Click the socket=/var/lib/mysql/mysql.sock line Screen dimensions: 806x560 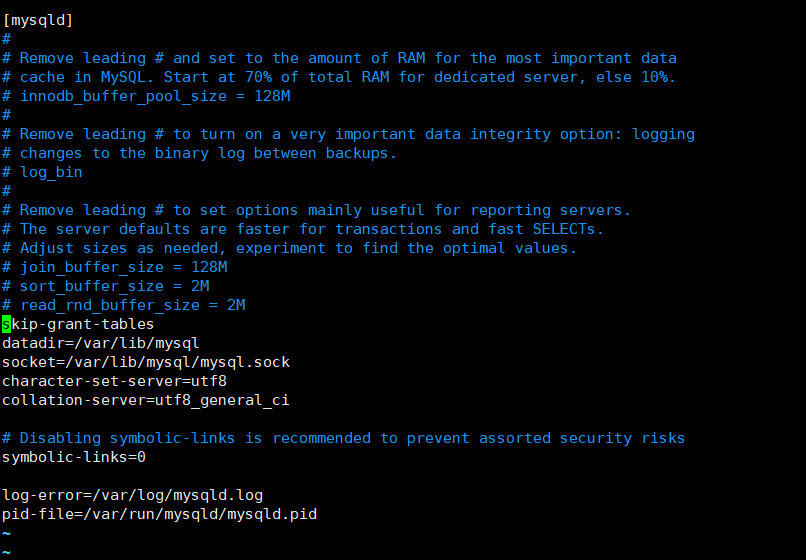tap(146, 362)
